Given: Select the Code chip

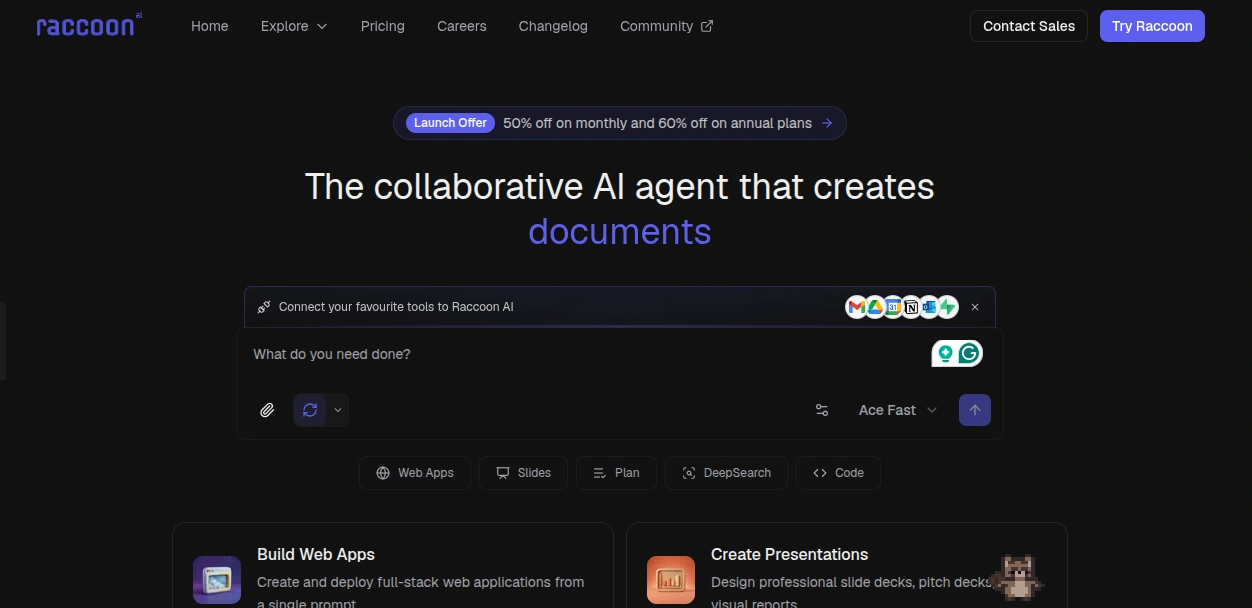Looking at the screenshot, I should coord(838,473).
